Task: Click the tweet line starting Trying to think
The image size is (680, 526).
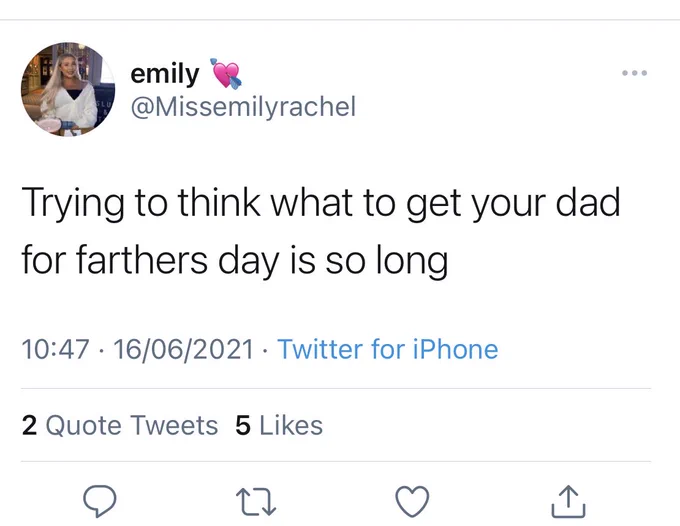Action: click(x=321, y=203)
